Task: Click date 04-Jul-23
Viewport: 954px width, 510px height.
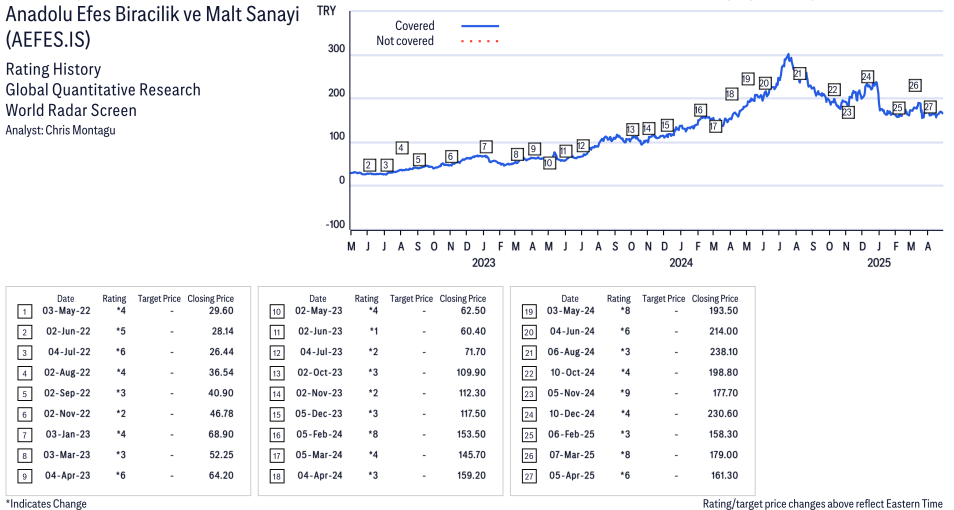Action: (x=321, y=352)
